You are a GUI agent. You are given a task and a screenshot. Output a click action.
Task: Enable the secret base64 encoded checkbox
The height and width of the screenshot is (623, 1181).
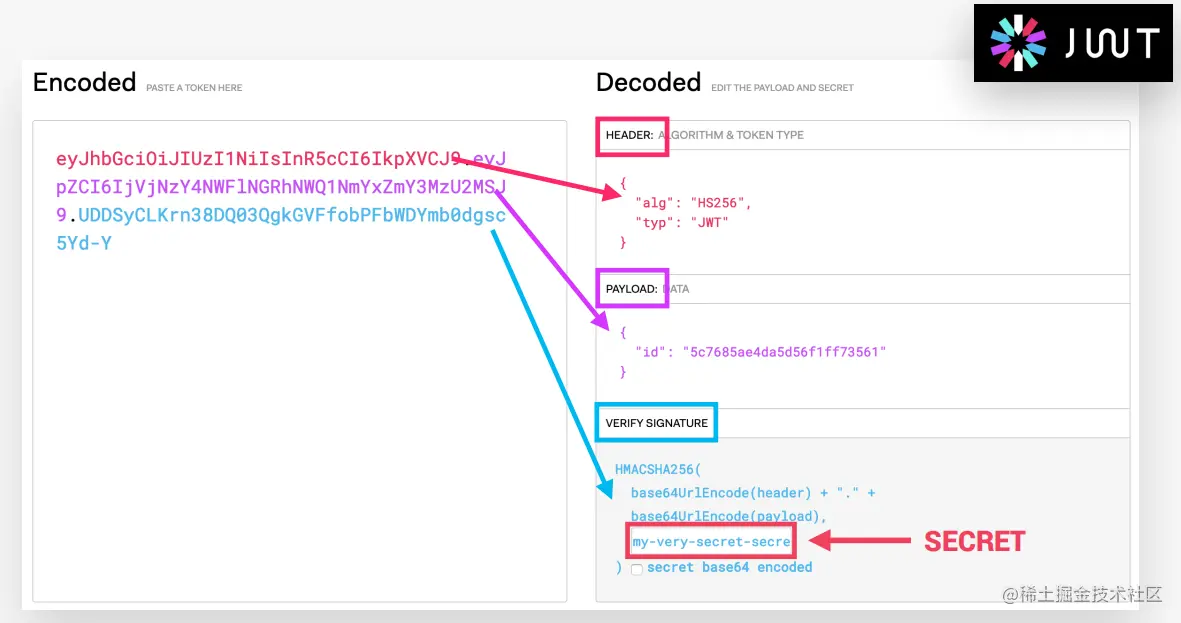[637, 569]
